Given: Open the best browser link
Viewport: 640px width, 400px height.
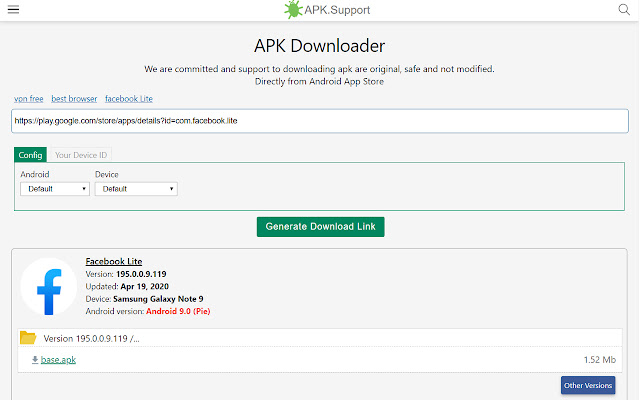Looking at the screenshot, I should 74,99.
